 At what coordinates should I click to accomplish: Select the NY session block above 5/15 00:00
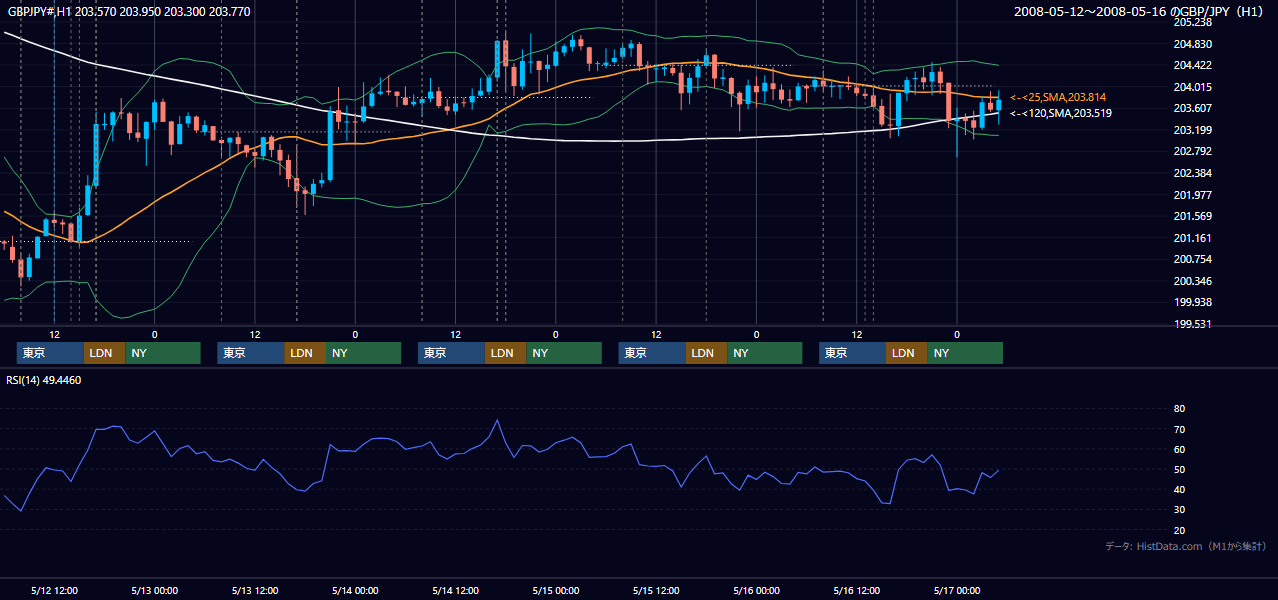tap(564, 353)
